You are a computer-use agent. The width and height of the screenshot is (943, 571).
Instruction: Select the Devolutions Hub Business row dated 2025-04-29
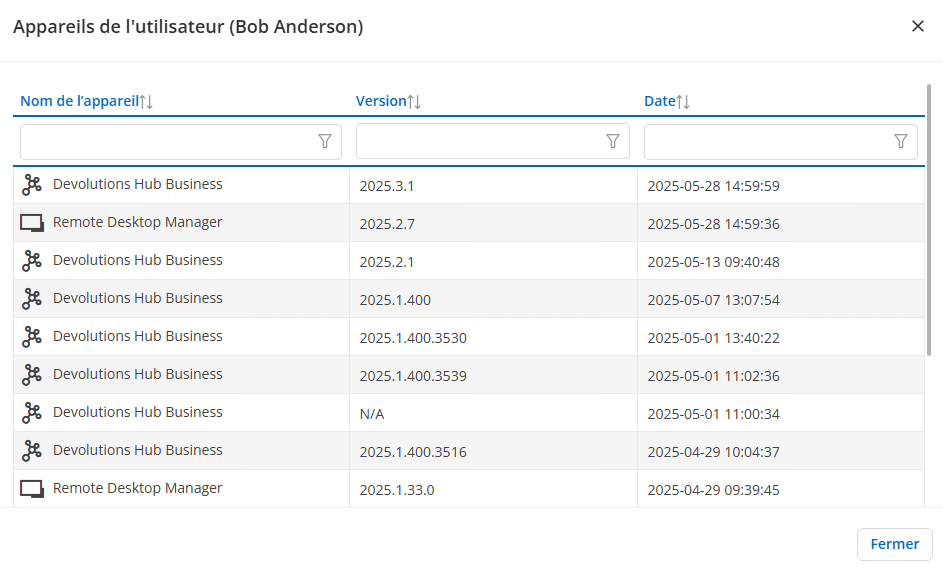click(x=469, y=450)
